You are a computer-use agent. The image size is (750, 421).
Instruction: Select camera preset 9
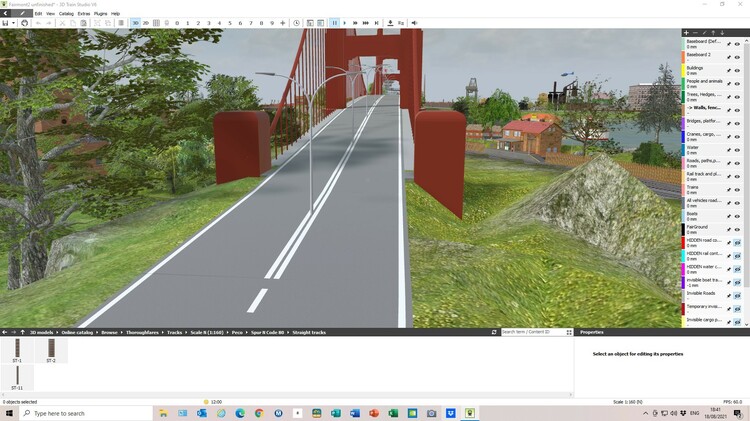point(272,23)
